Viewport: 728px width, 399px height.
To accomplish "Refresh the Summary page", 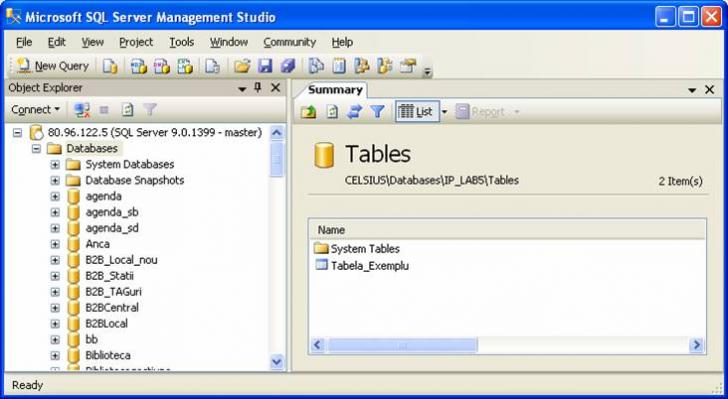I will tap(332, 111).
